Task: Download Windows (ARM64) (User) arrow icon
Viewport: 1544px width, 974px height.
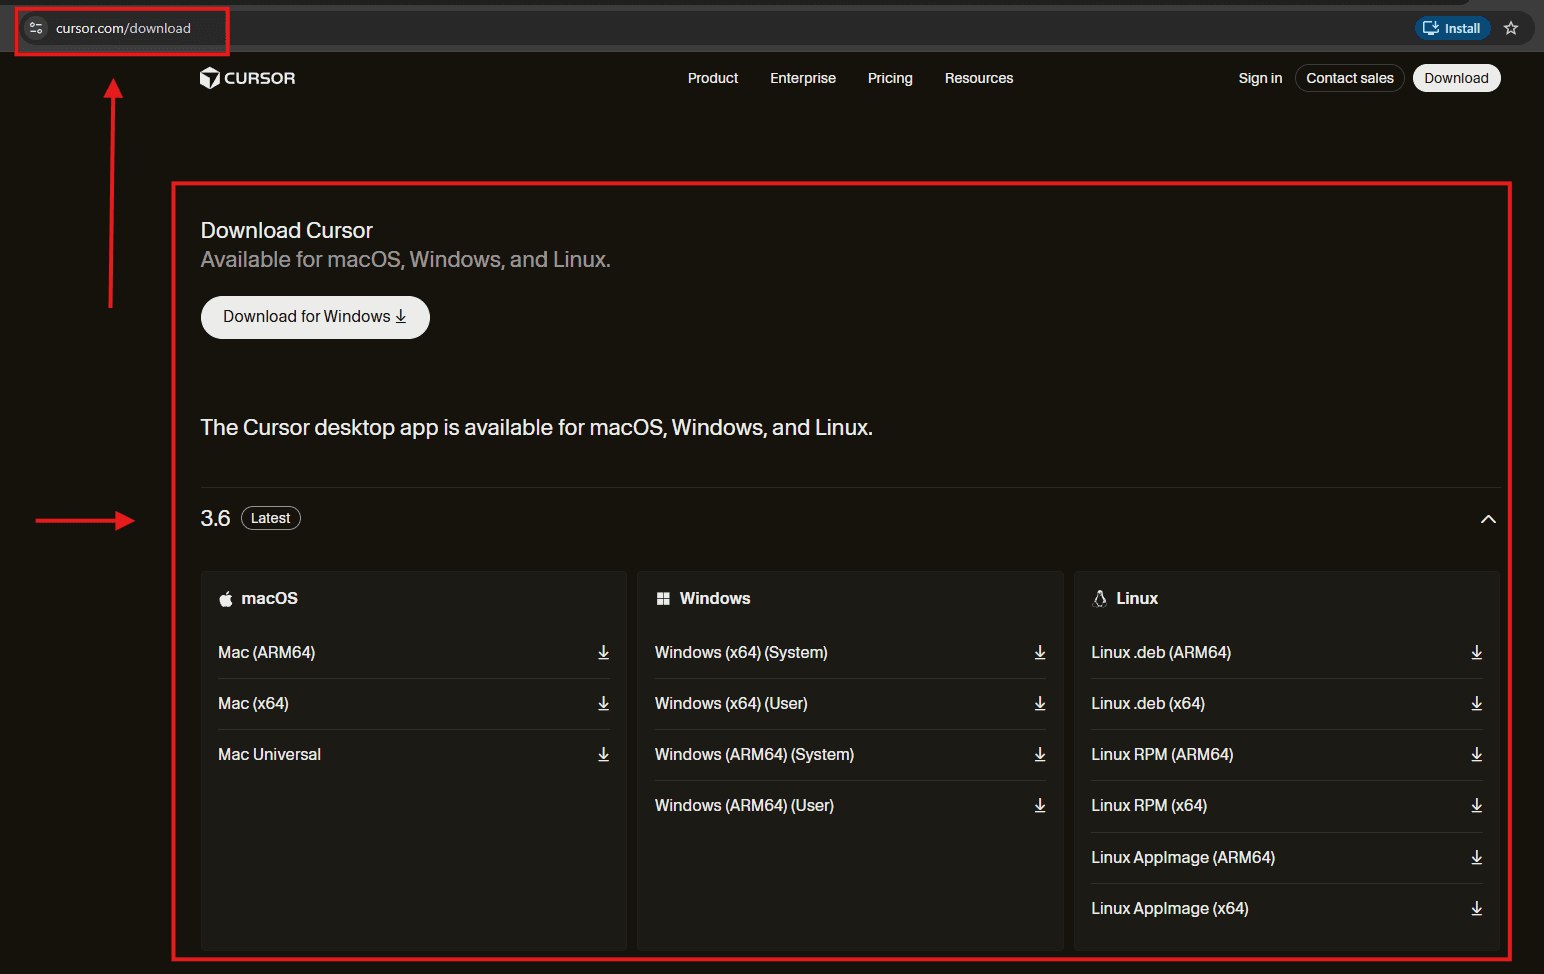Action: coord(1040,805)
